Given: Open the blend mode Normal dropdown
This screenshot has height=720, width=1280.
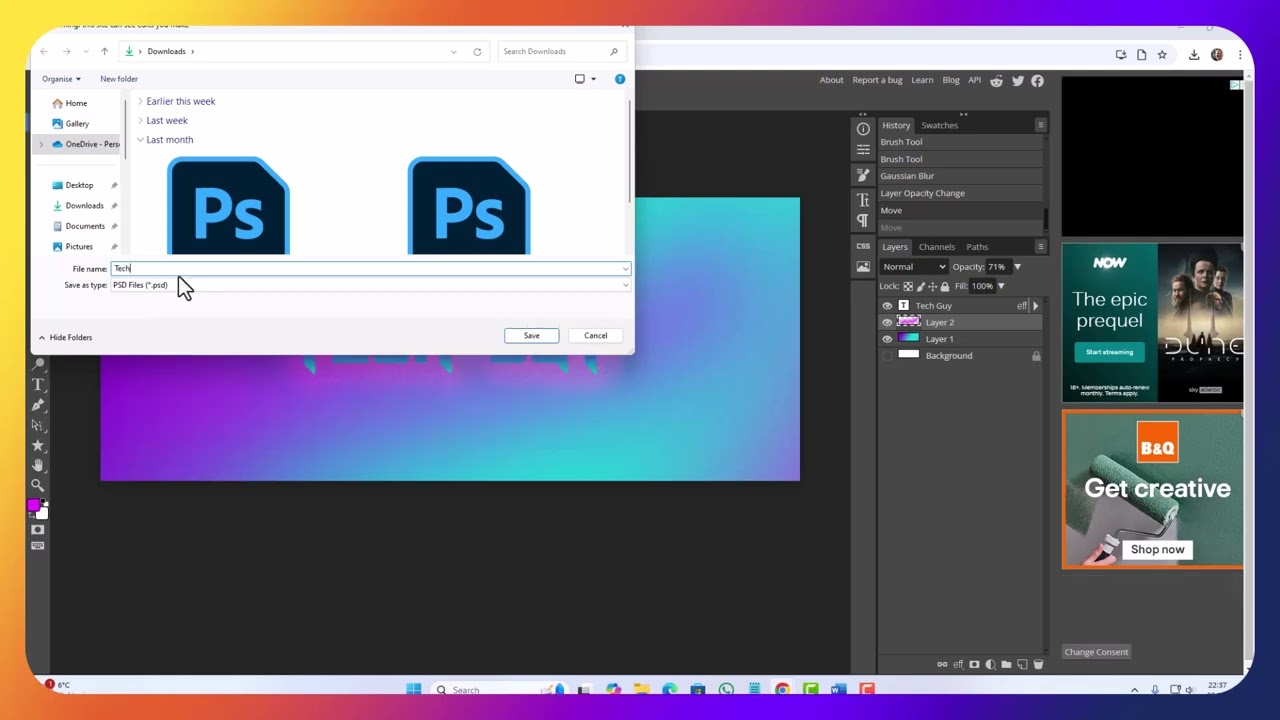Looking at the screenshot, I should (913, 267).
